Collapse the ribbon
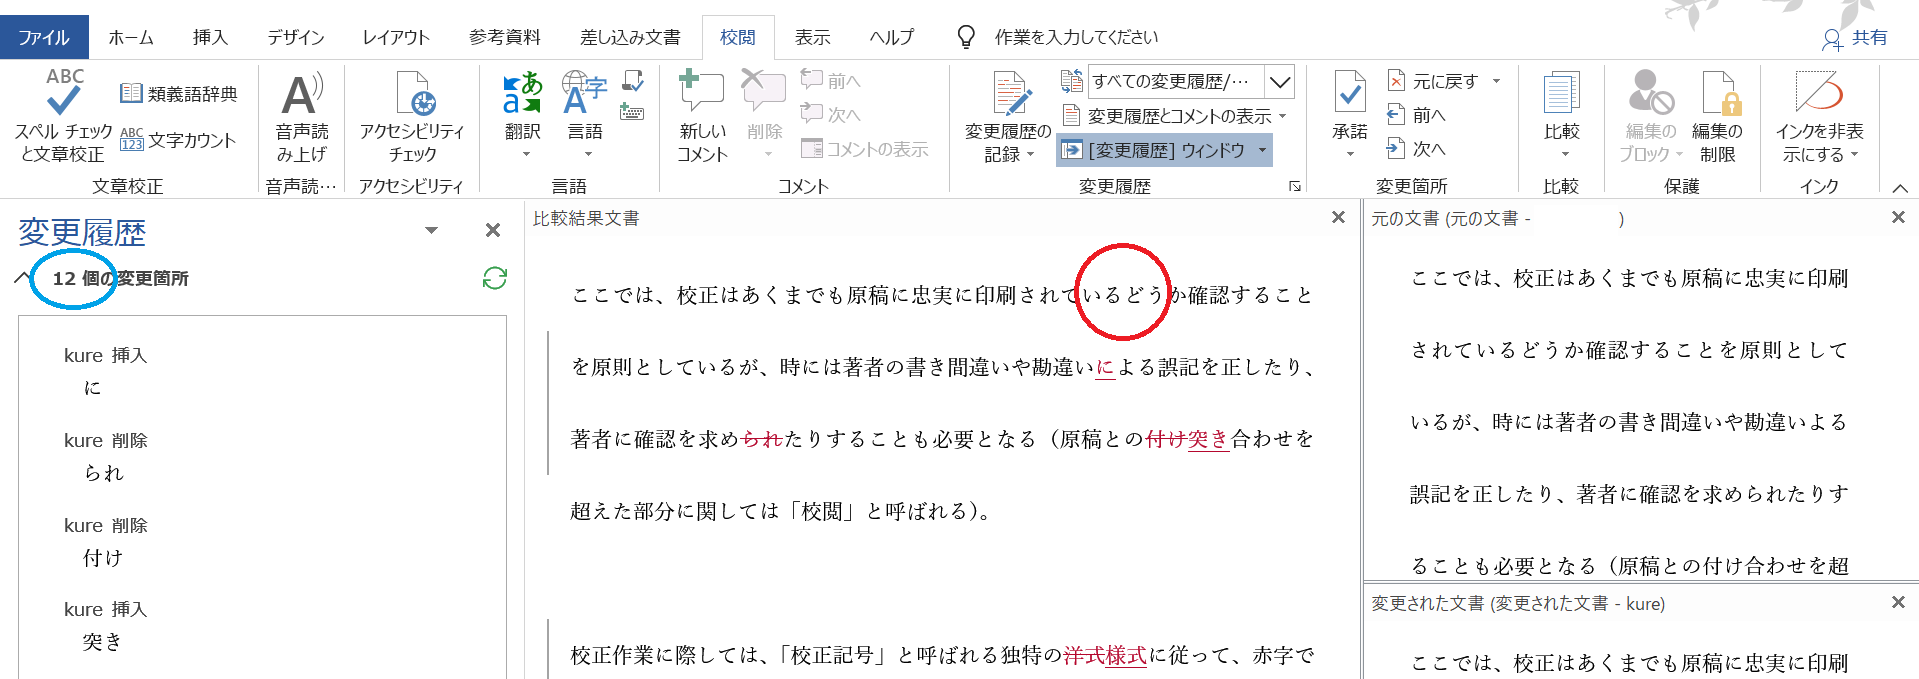The width and height of the screenshot is (1919, 679). [1900, 187]
